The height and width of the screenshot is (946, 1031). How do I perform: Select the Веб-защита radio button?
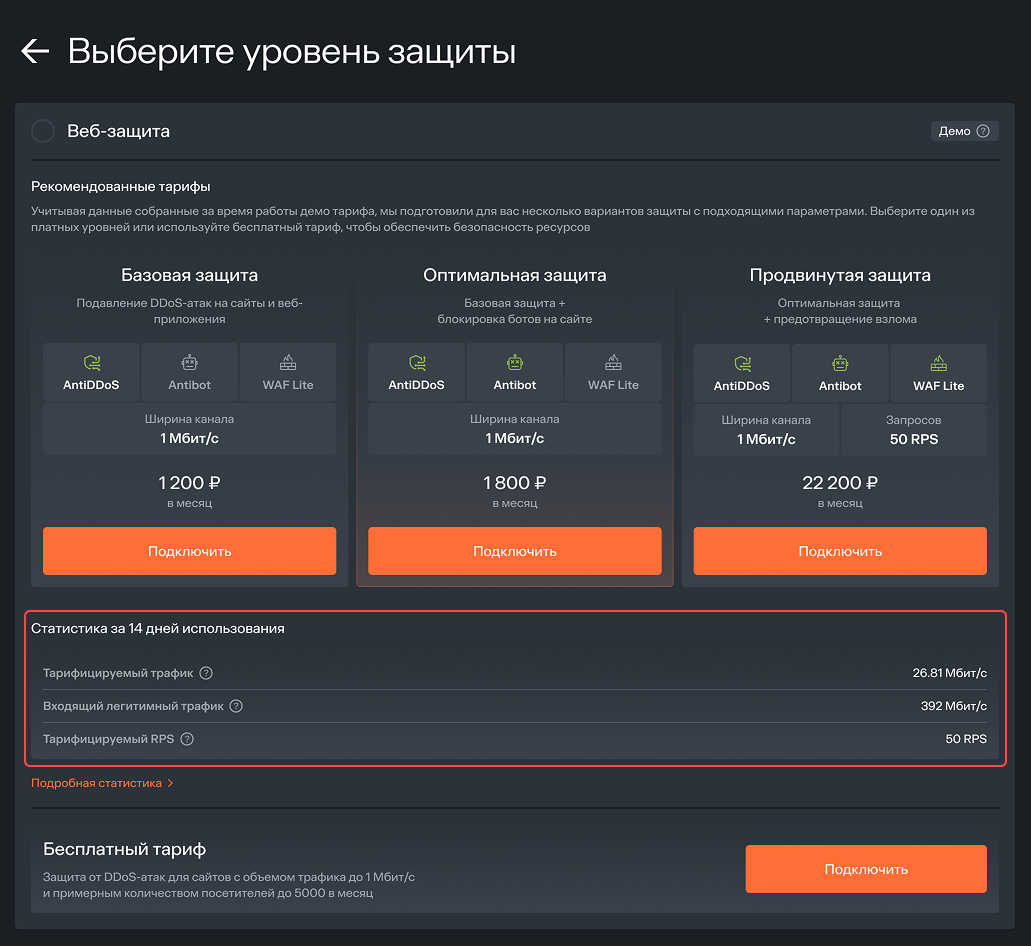pos(43,131)
